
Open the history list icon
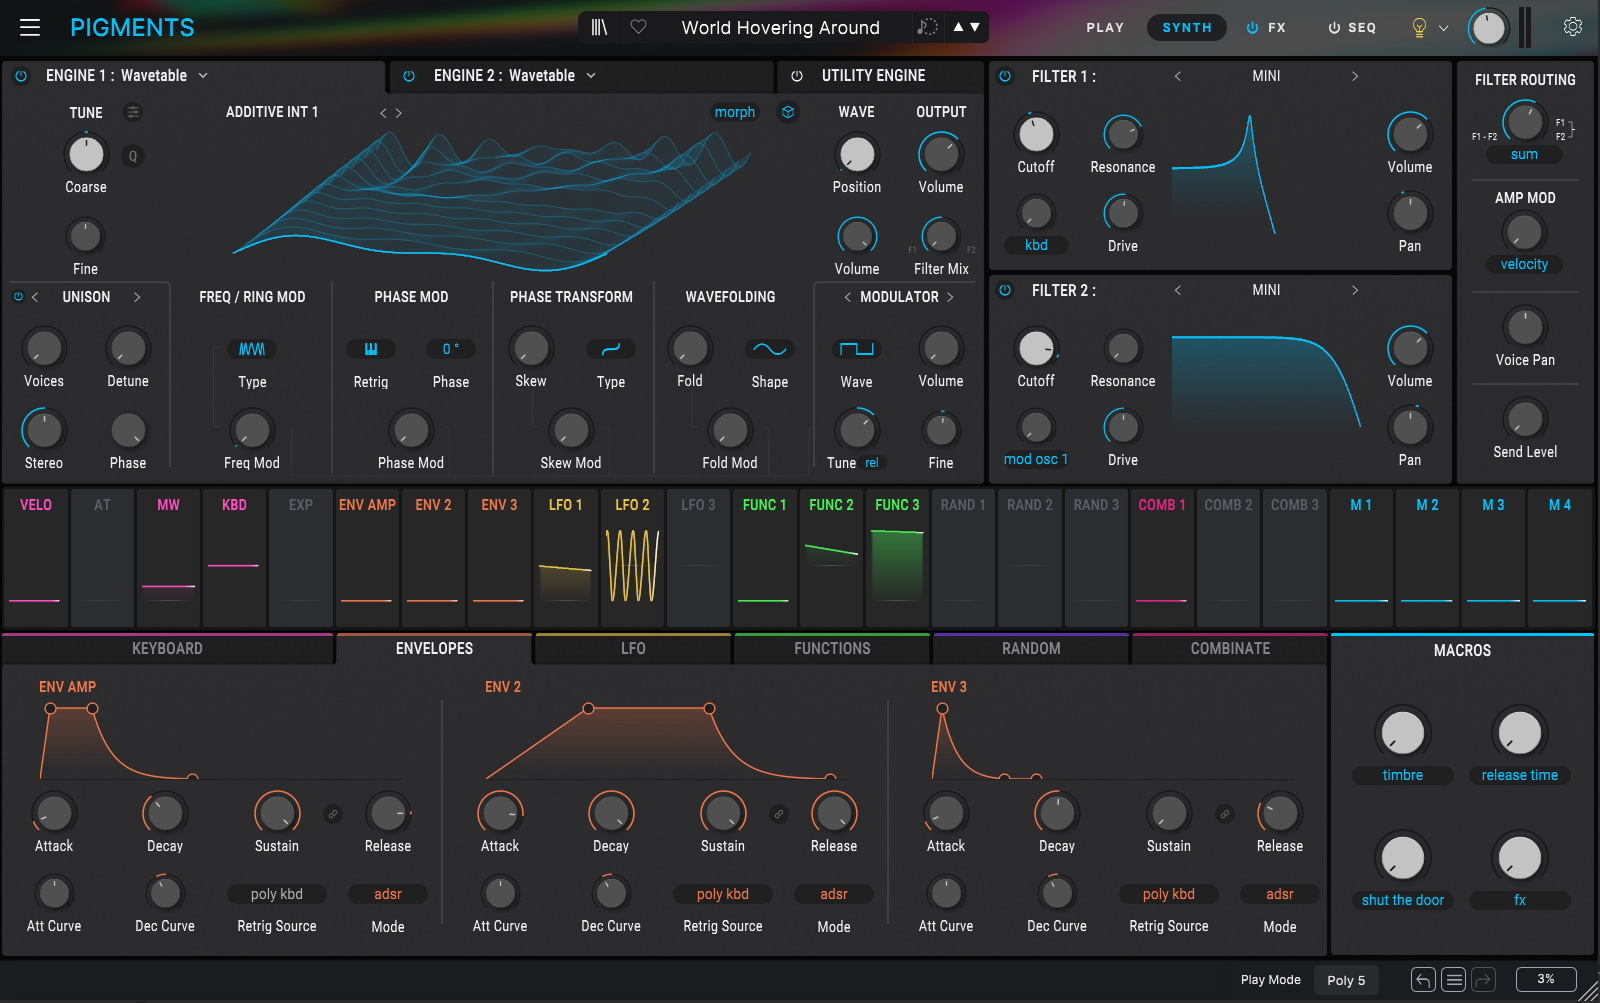click(1454, 980)
